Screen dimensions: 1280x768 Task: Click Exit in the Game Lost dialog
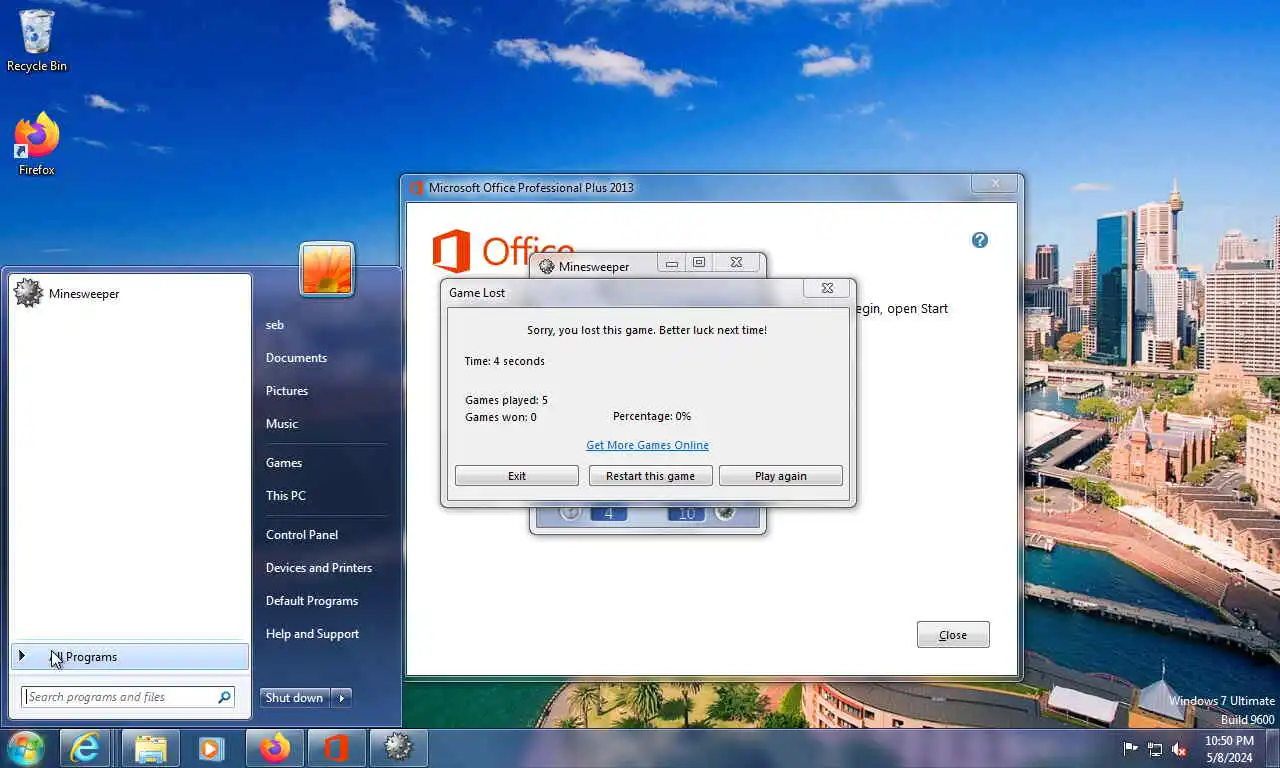click(517, 476)
